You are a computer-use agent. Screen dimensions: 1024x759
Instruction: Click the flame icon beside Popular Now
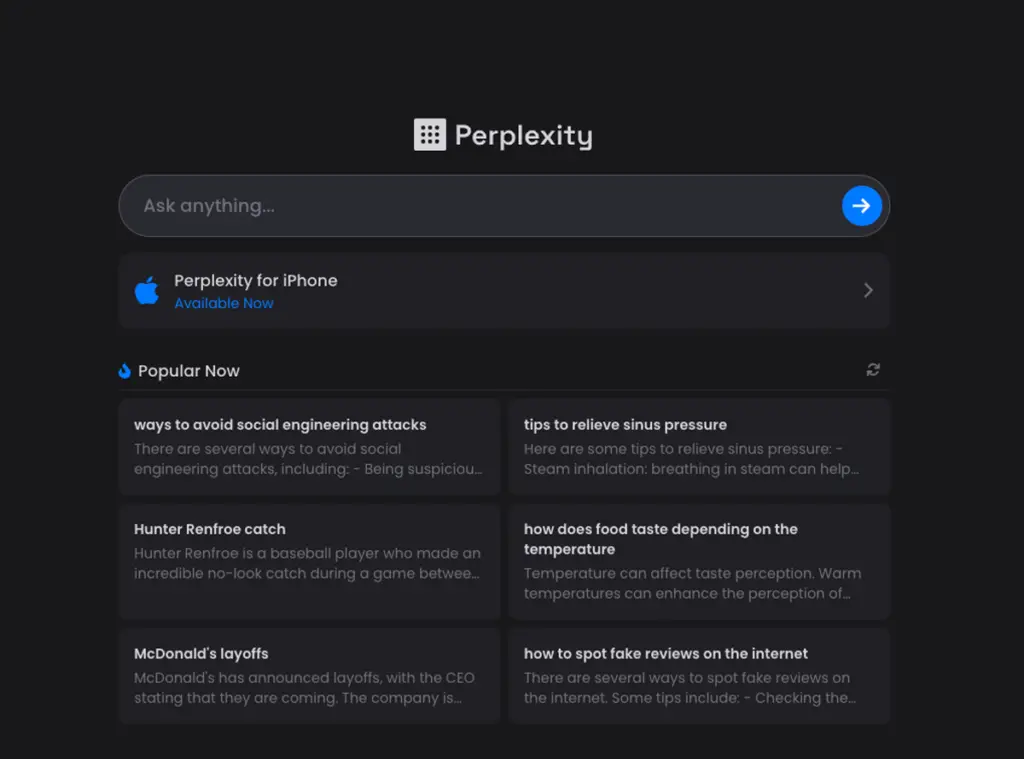pyautogui.click(x=123, y=370)
